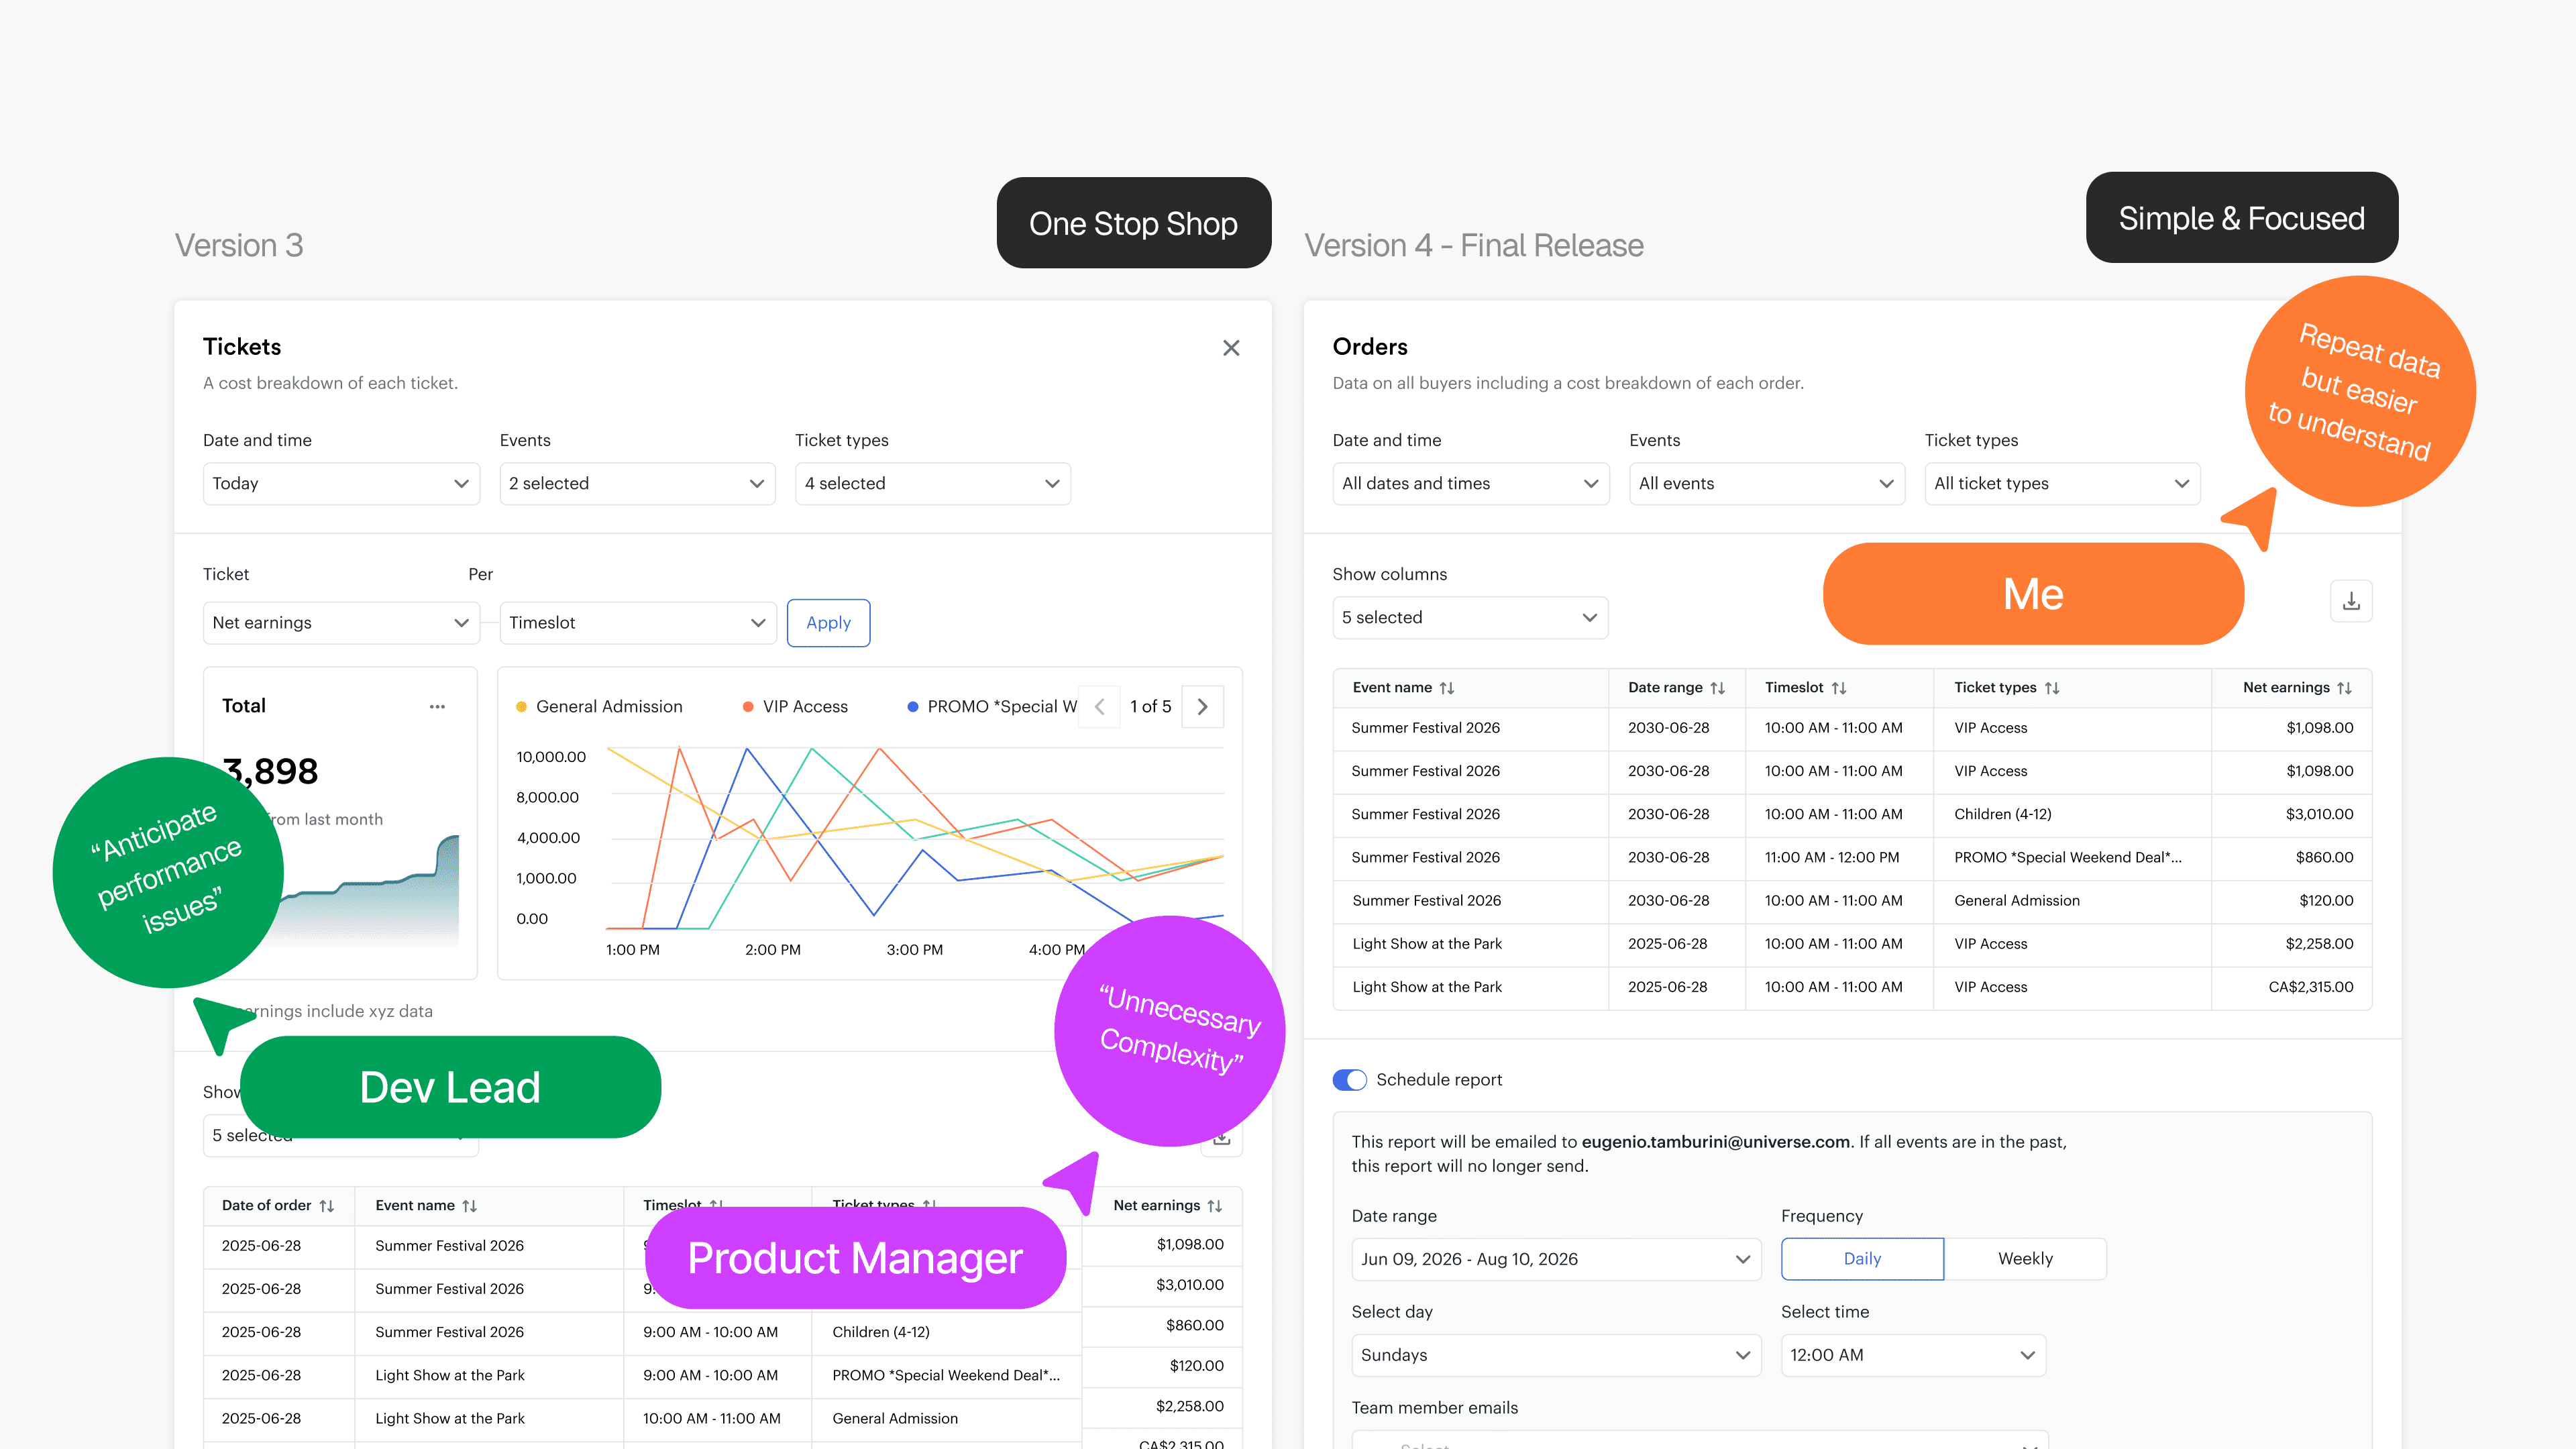This screenshot has height=1449, width=2576.
Task: Go to the next chart legend page
Action: pyautogui.click(x=1202, y=706)
